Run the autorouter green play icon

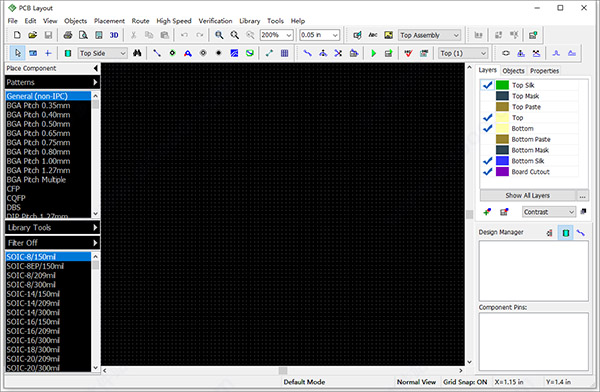click(373, 53)
